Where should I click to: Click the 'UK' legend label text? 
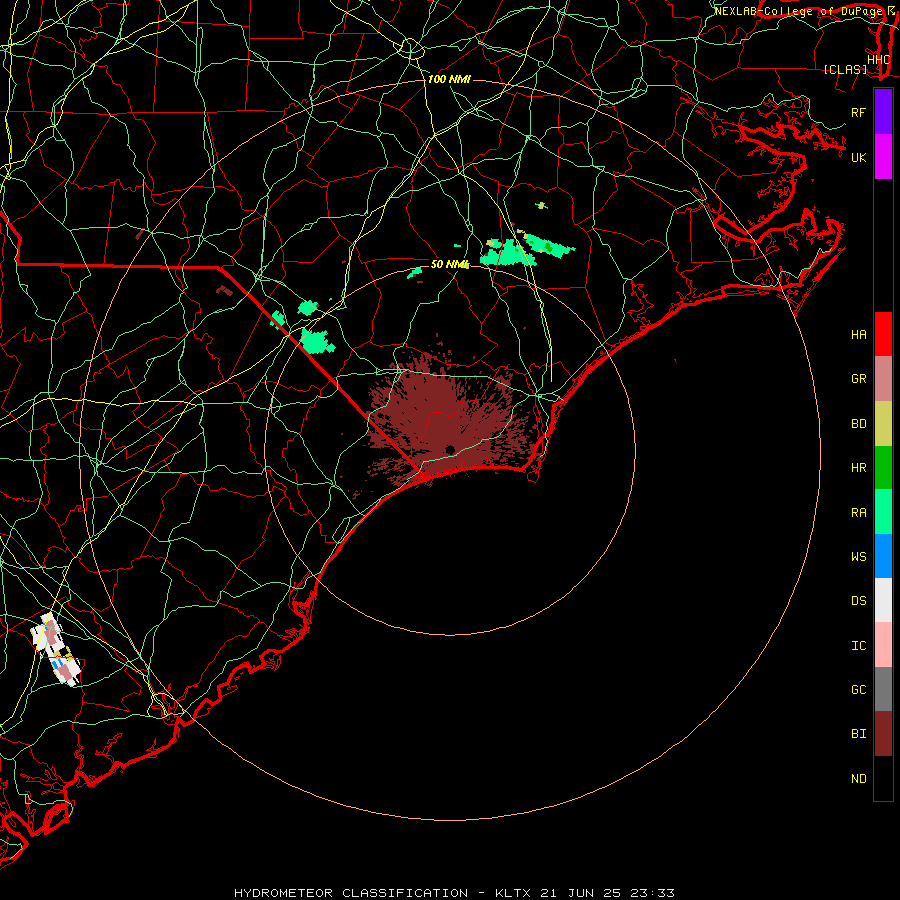tap(859, 157)
